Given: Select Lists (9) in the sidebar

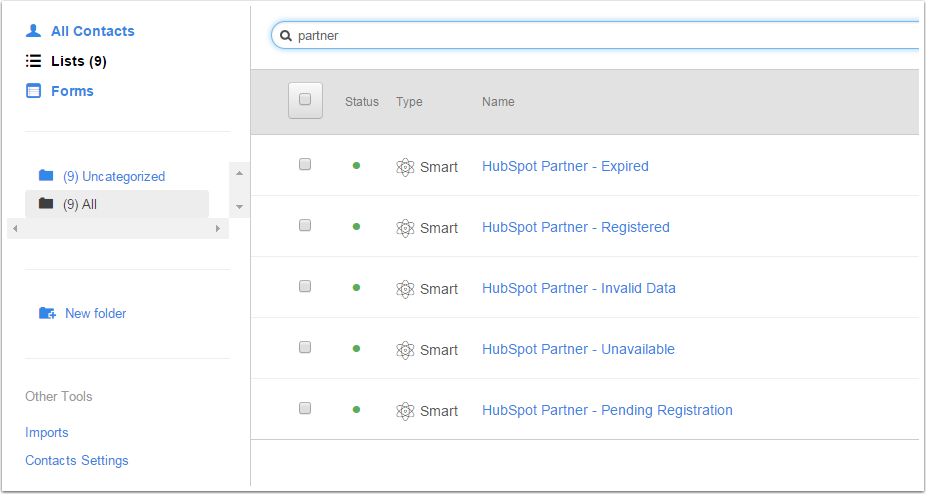Looking at the screenshot, I should coord(79,61).
